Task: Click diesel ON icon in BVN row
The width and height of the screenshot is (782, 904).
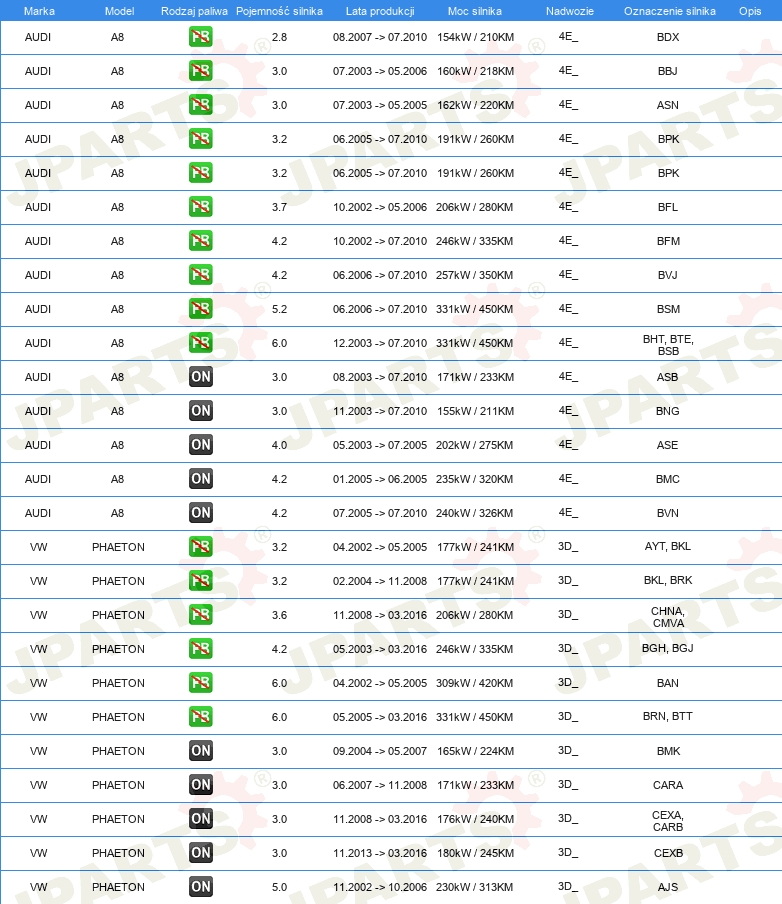Action: [201, 513]
